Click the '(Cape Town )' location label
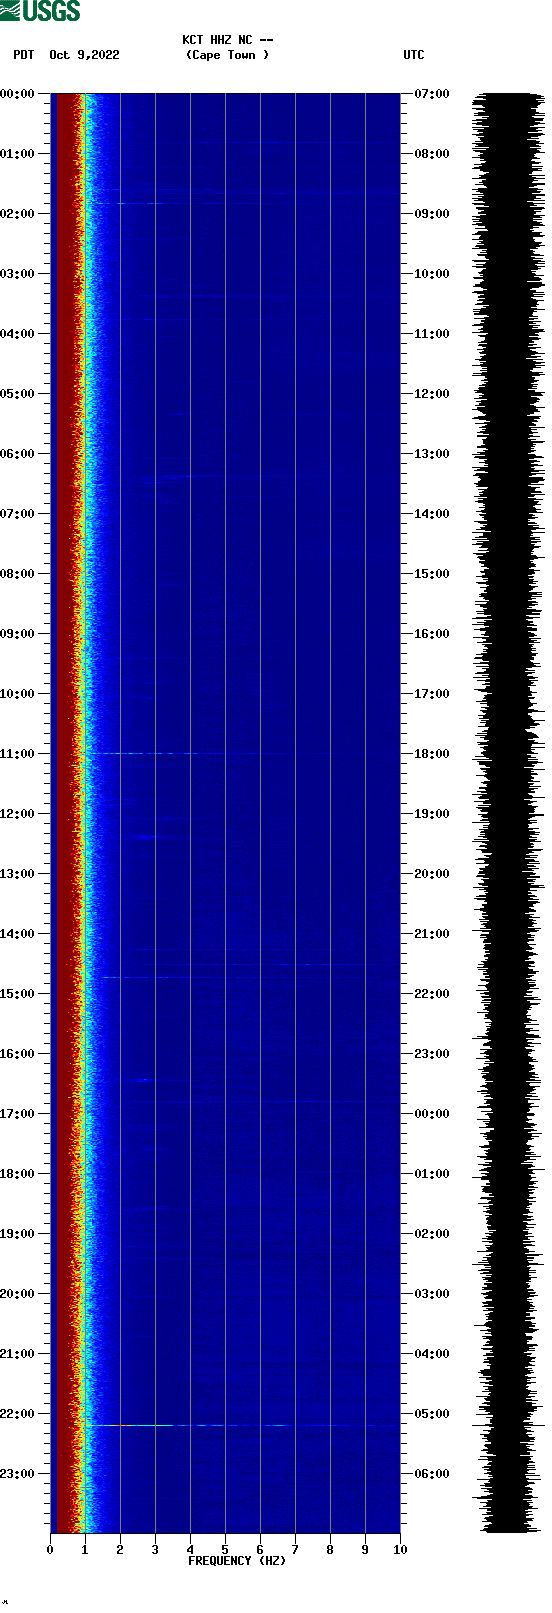 point(228,55)
